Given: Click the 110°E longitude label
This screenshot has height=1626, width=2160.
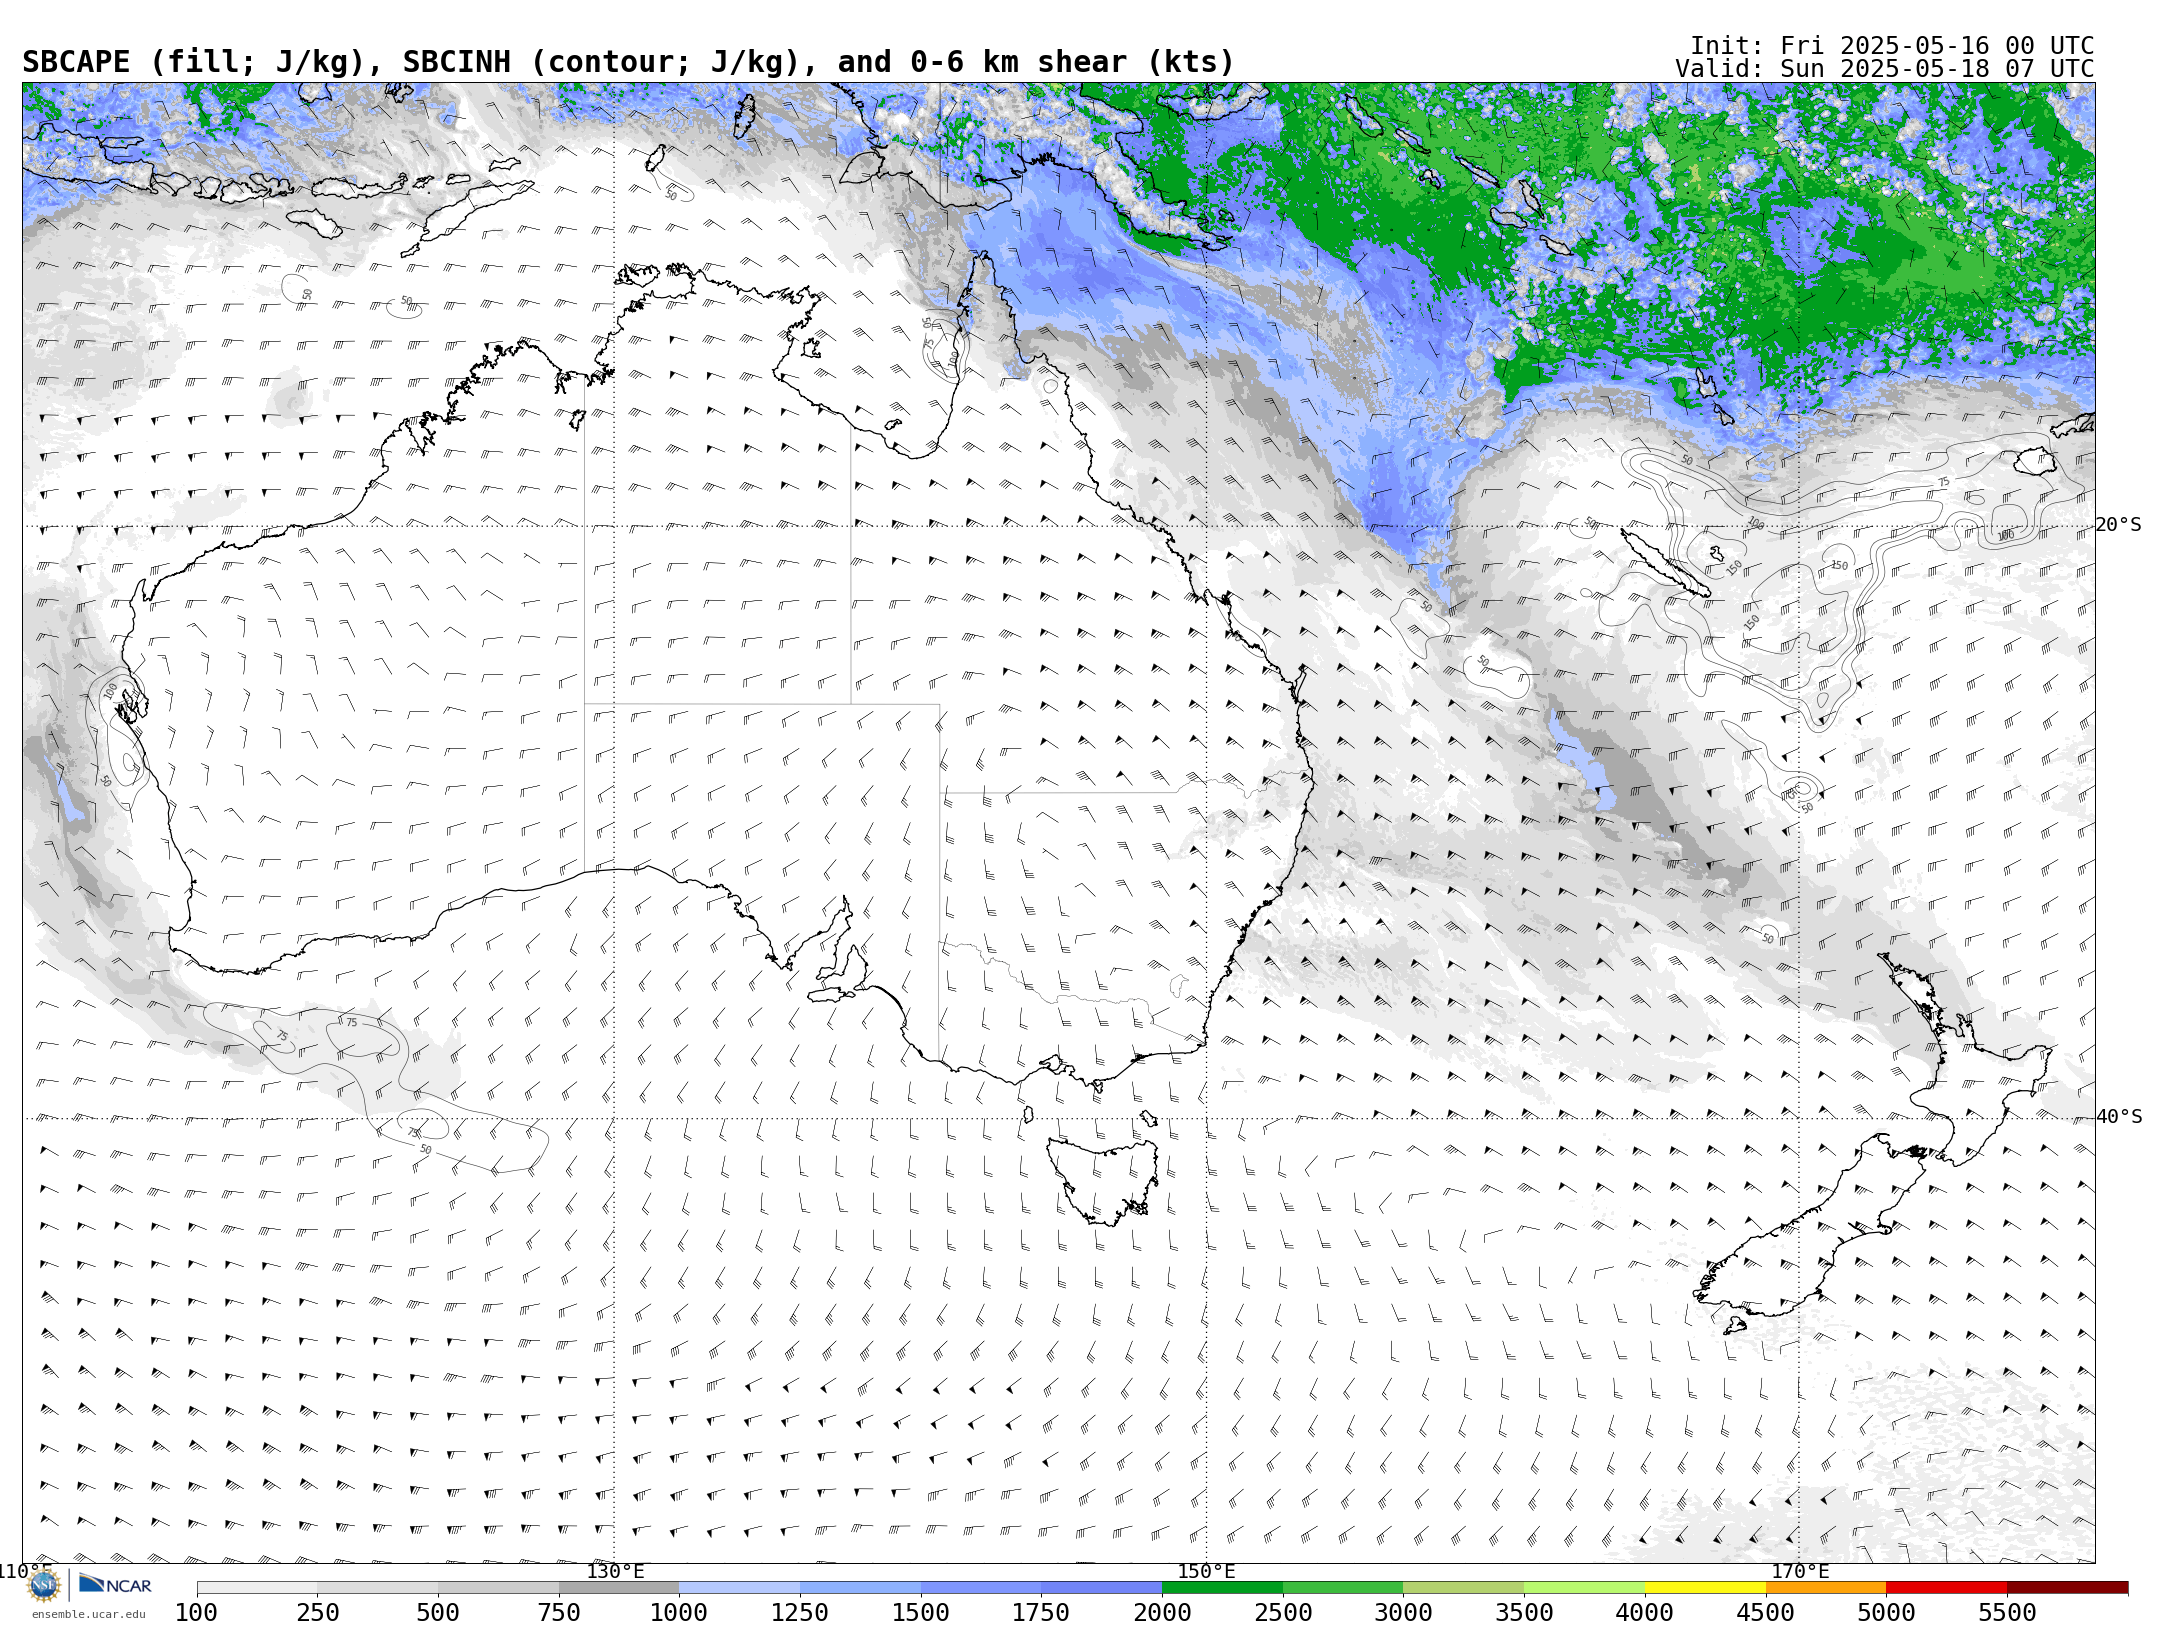Looking at the screenshot, I should click(x=25, y=1571).
